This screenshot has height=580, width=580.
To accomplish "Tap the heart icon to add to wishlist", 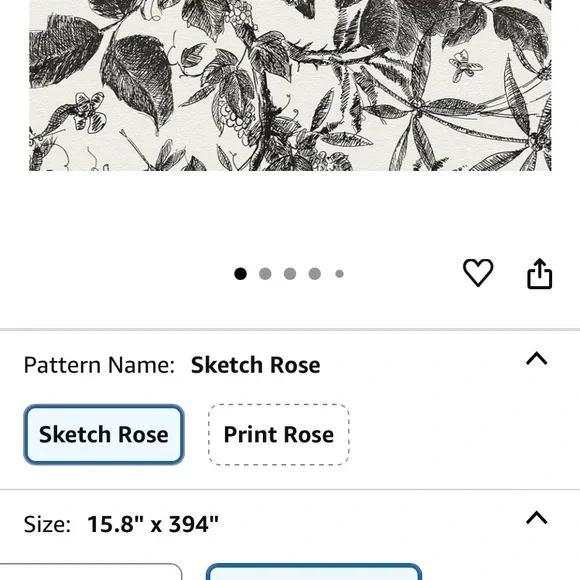I will tap(478, 273).
